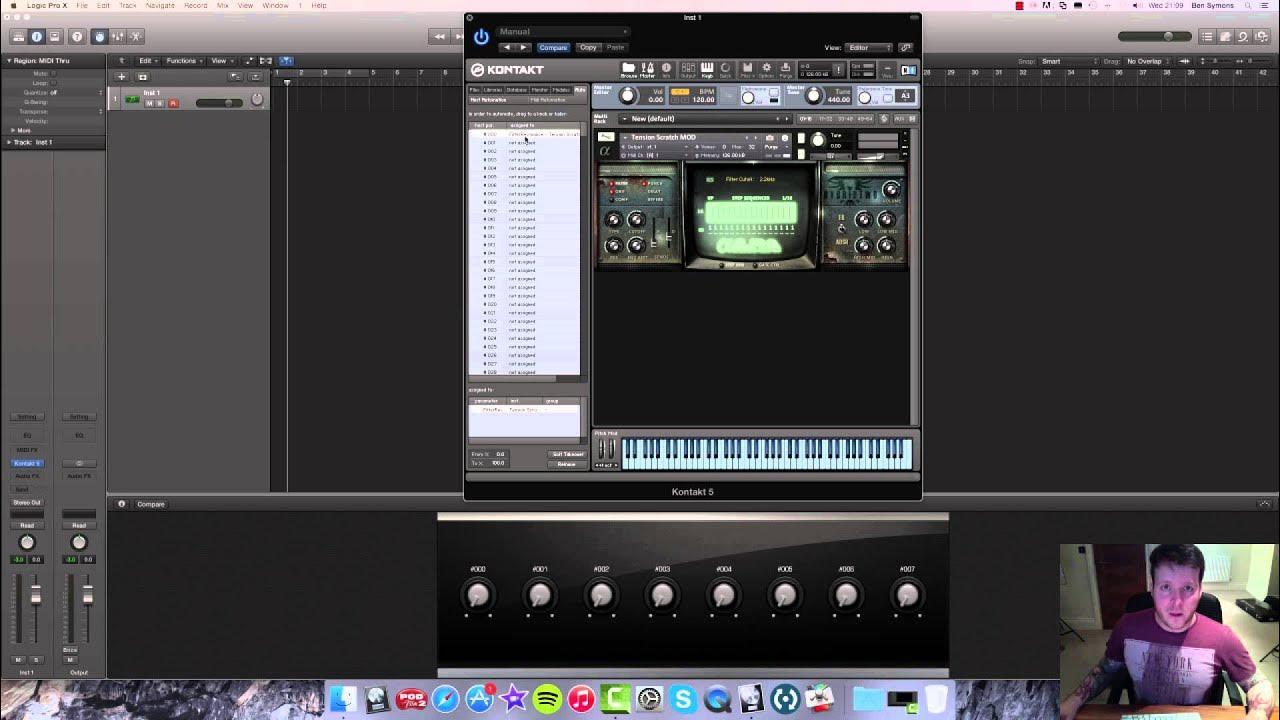Click Kontakt Purge icon

tap(785, 70)
